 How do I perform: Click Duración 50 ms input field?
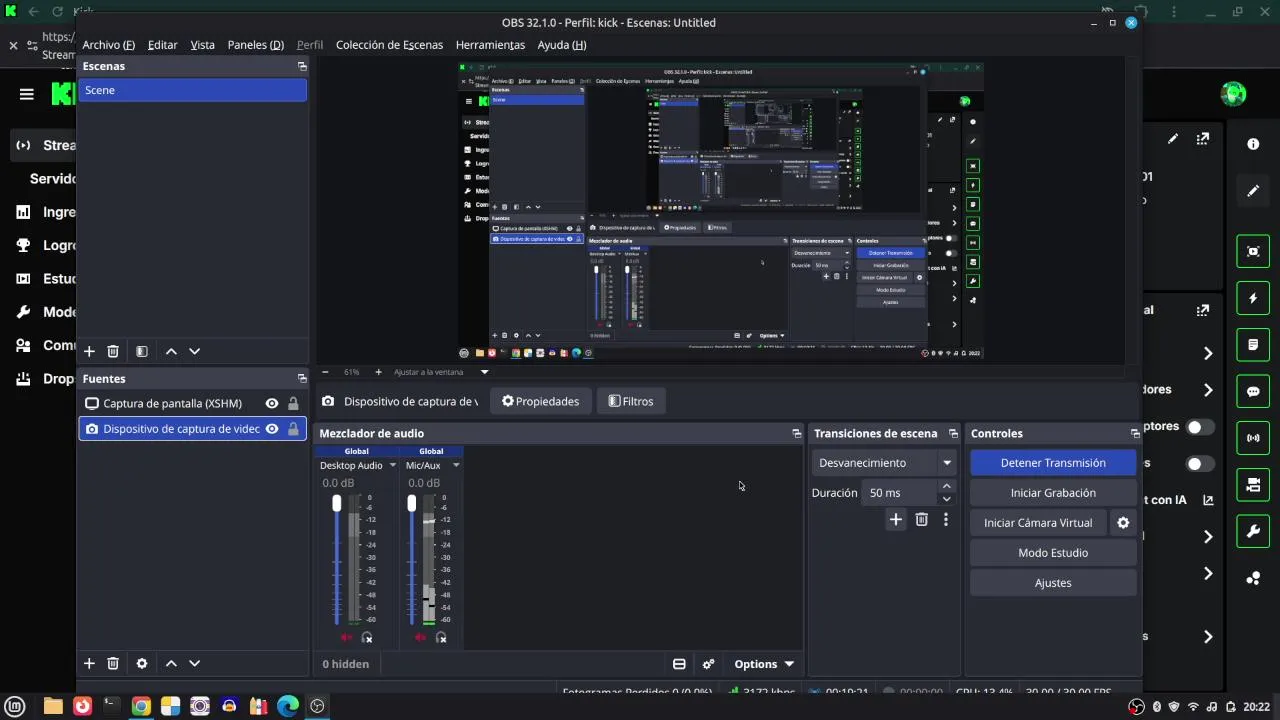(x=899, y=493)
